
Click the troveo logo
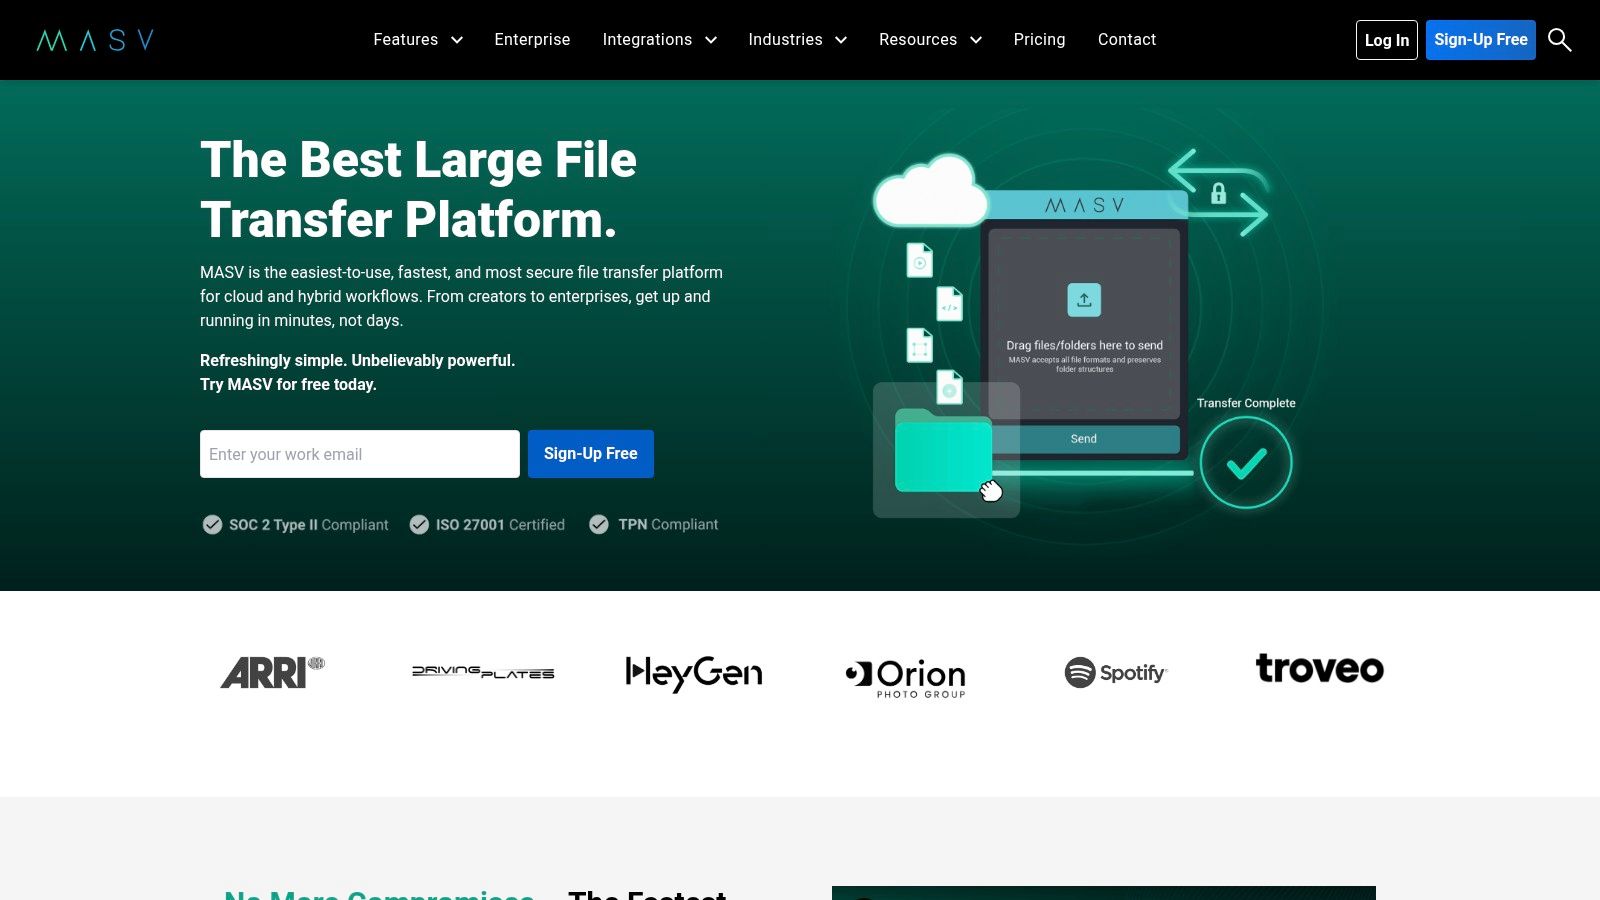coord(1320,668)
